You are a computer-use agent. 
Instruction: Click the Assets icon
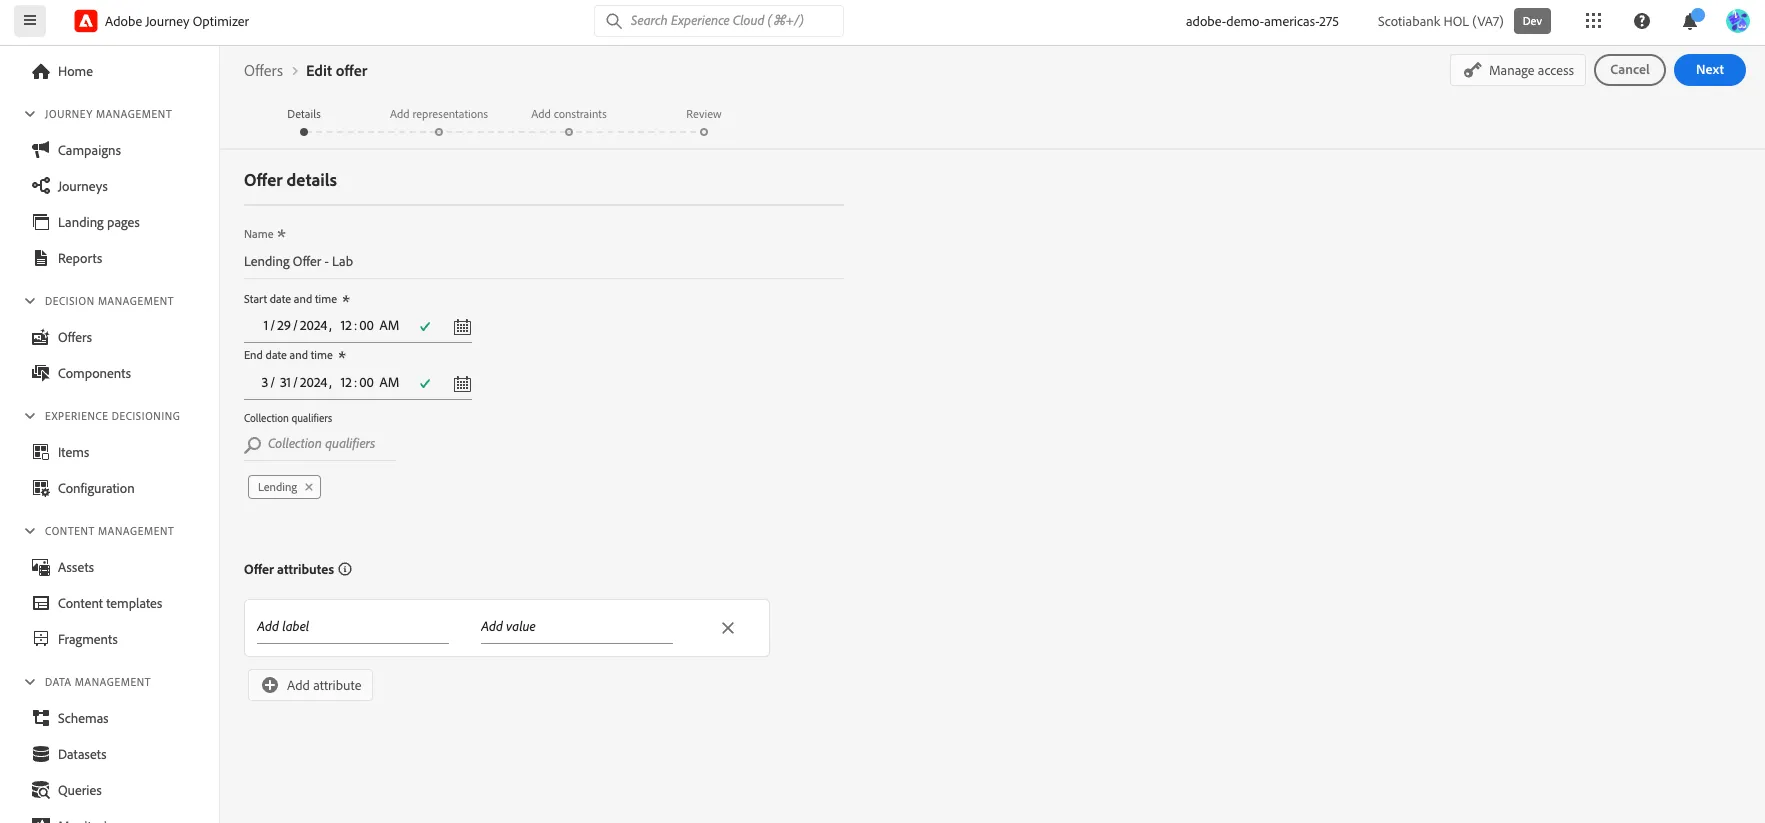41,567
